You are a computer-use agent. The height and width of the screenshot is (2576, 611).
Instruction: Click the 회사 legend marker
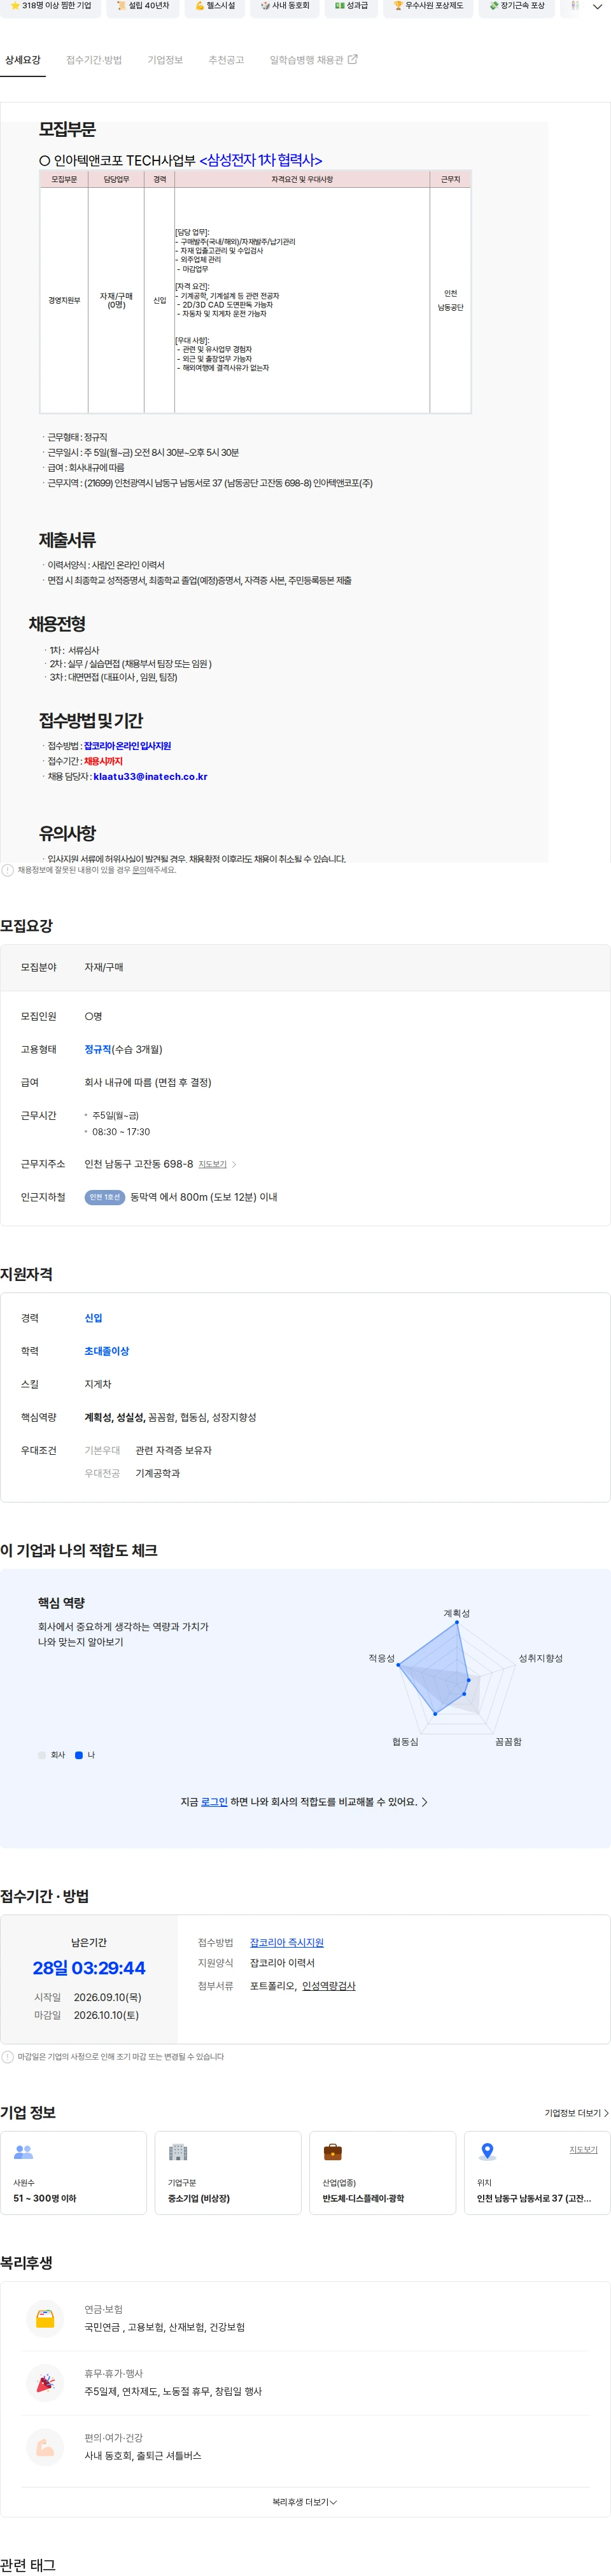click(42, 1755)
